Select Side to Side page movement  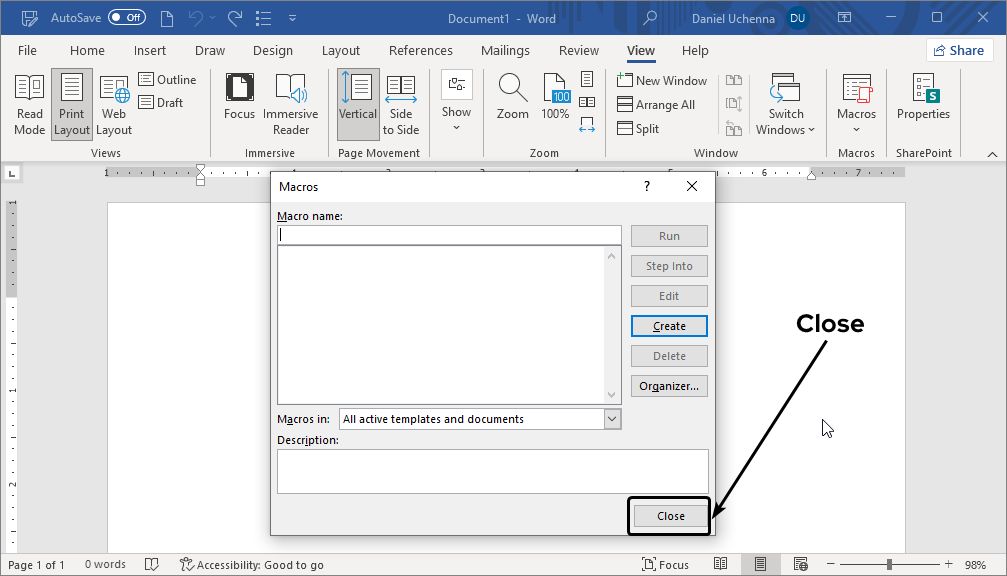pos(400,103)
